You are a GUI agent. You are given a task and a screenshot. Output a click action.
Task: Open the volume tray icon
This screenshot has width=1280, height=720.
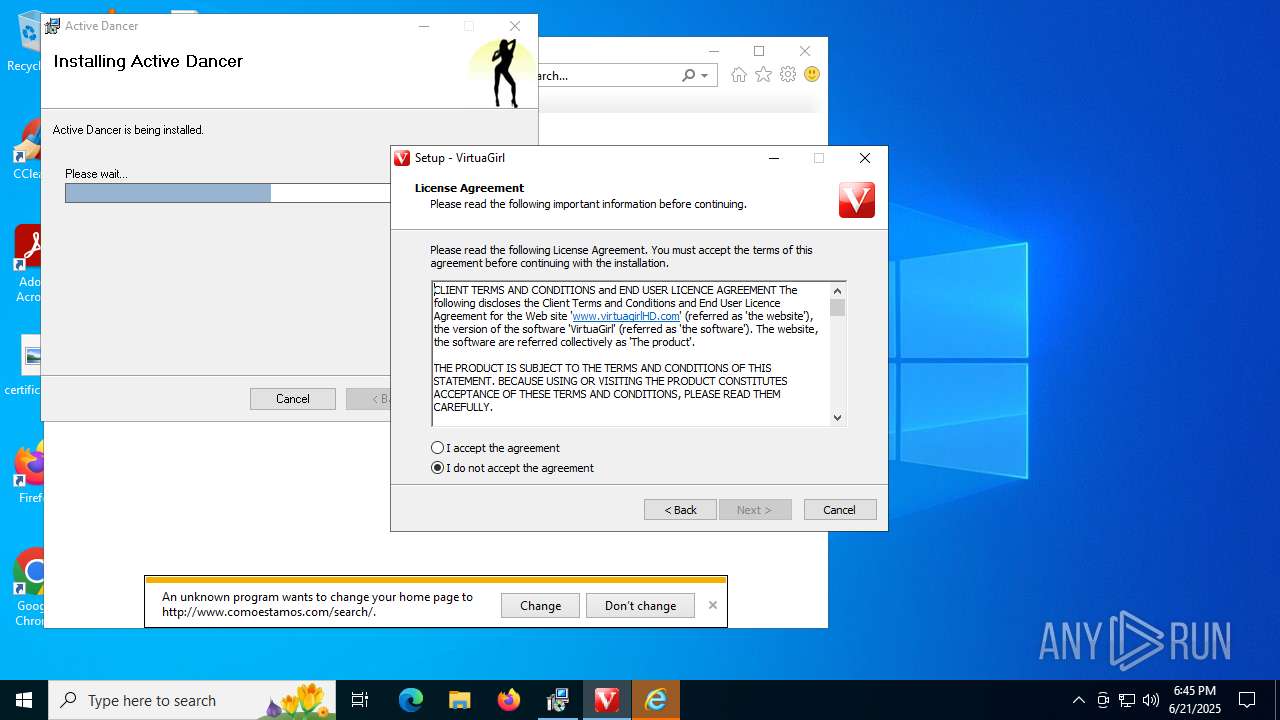point(1151,700)
